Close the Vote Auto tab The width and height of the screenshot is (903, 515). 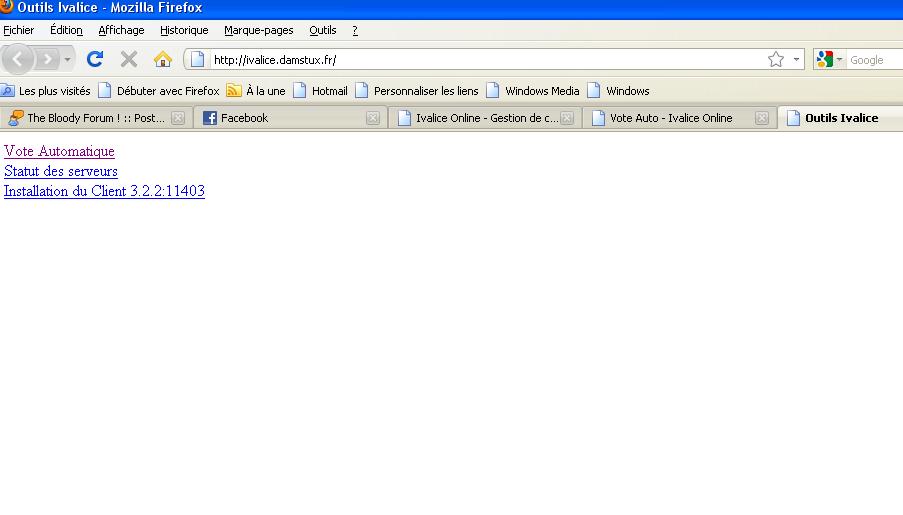pos(762,118)
